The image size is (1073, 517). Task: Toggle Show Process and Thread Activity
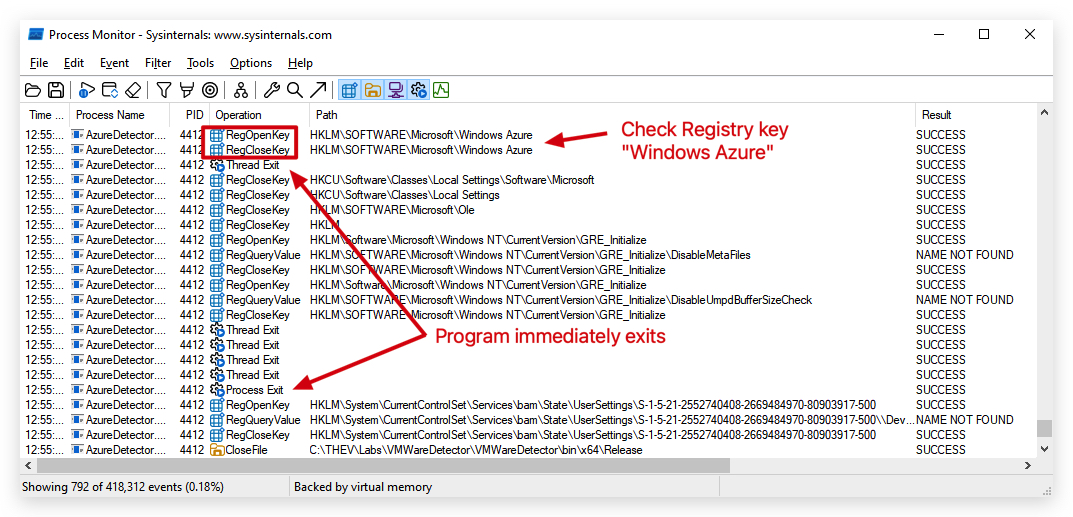click(418, 90)
